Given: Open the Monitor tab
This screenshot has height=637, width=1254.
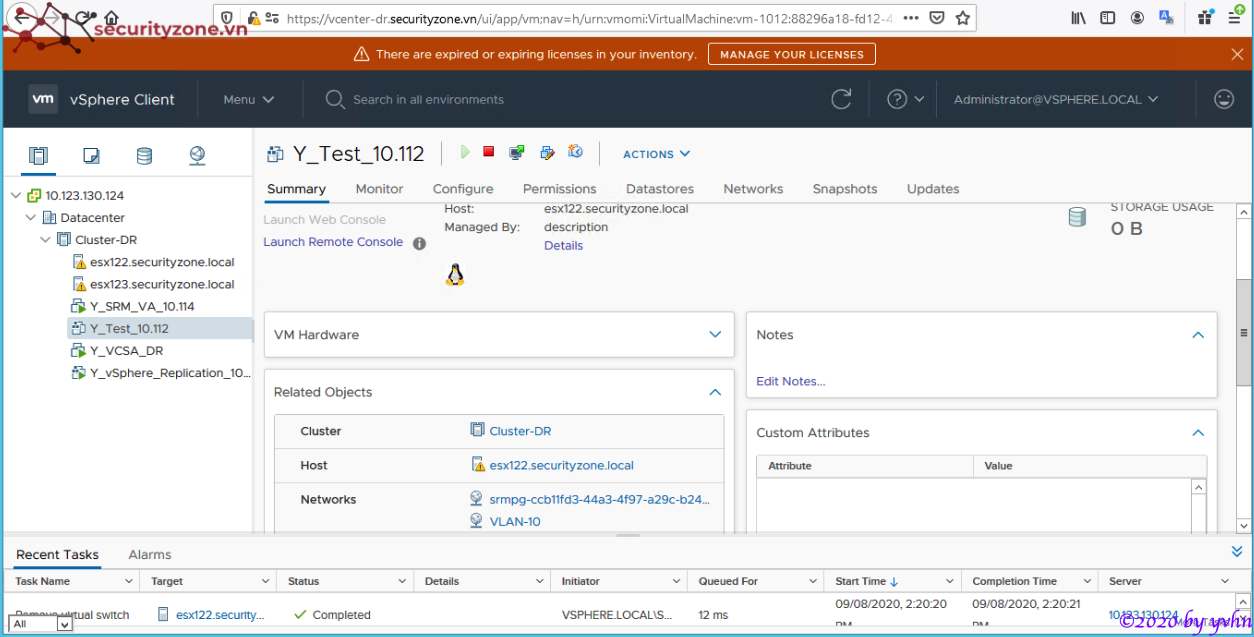Looking at the screenshot, I should pyautogui.click(x=379, y=189).
